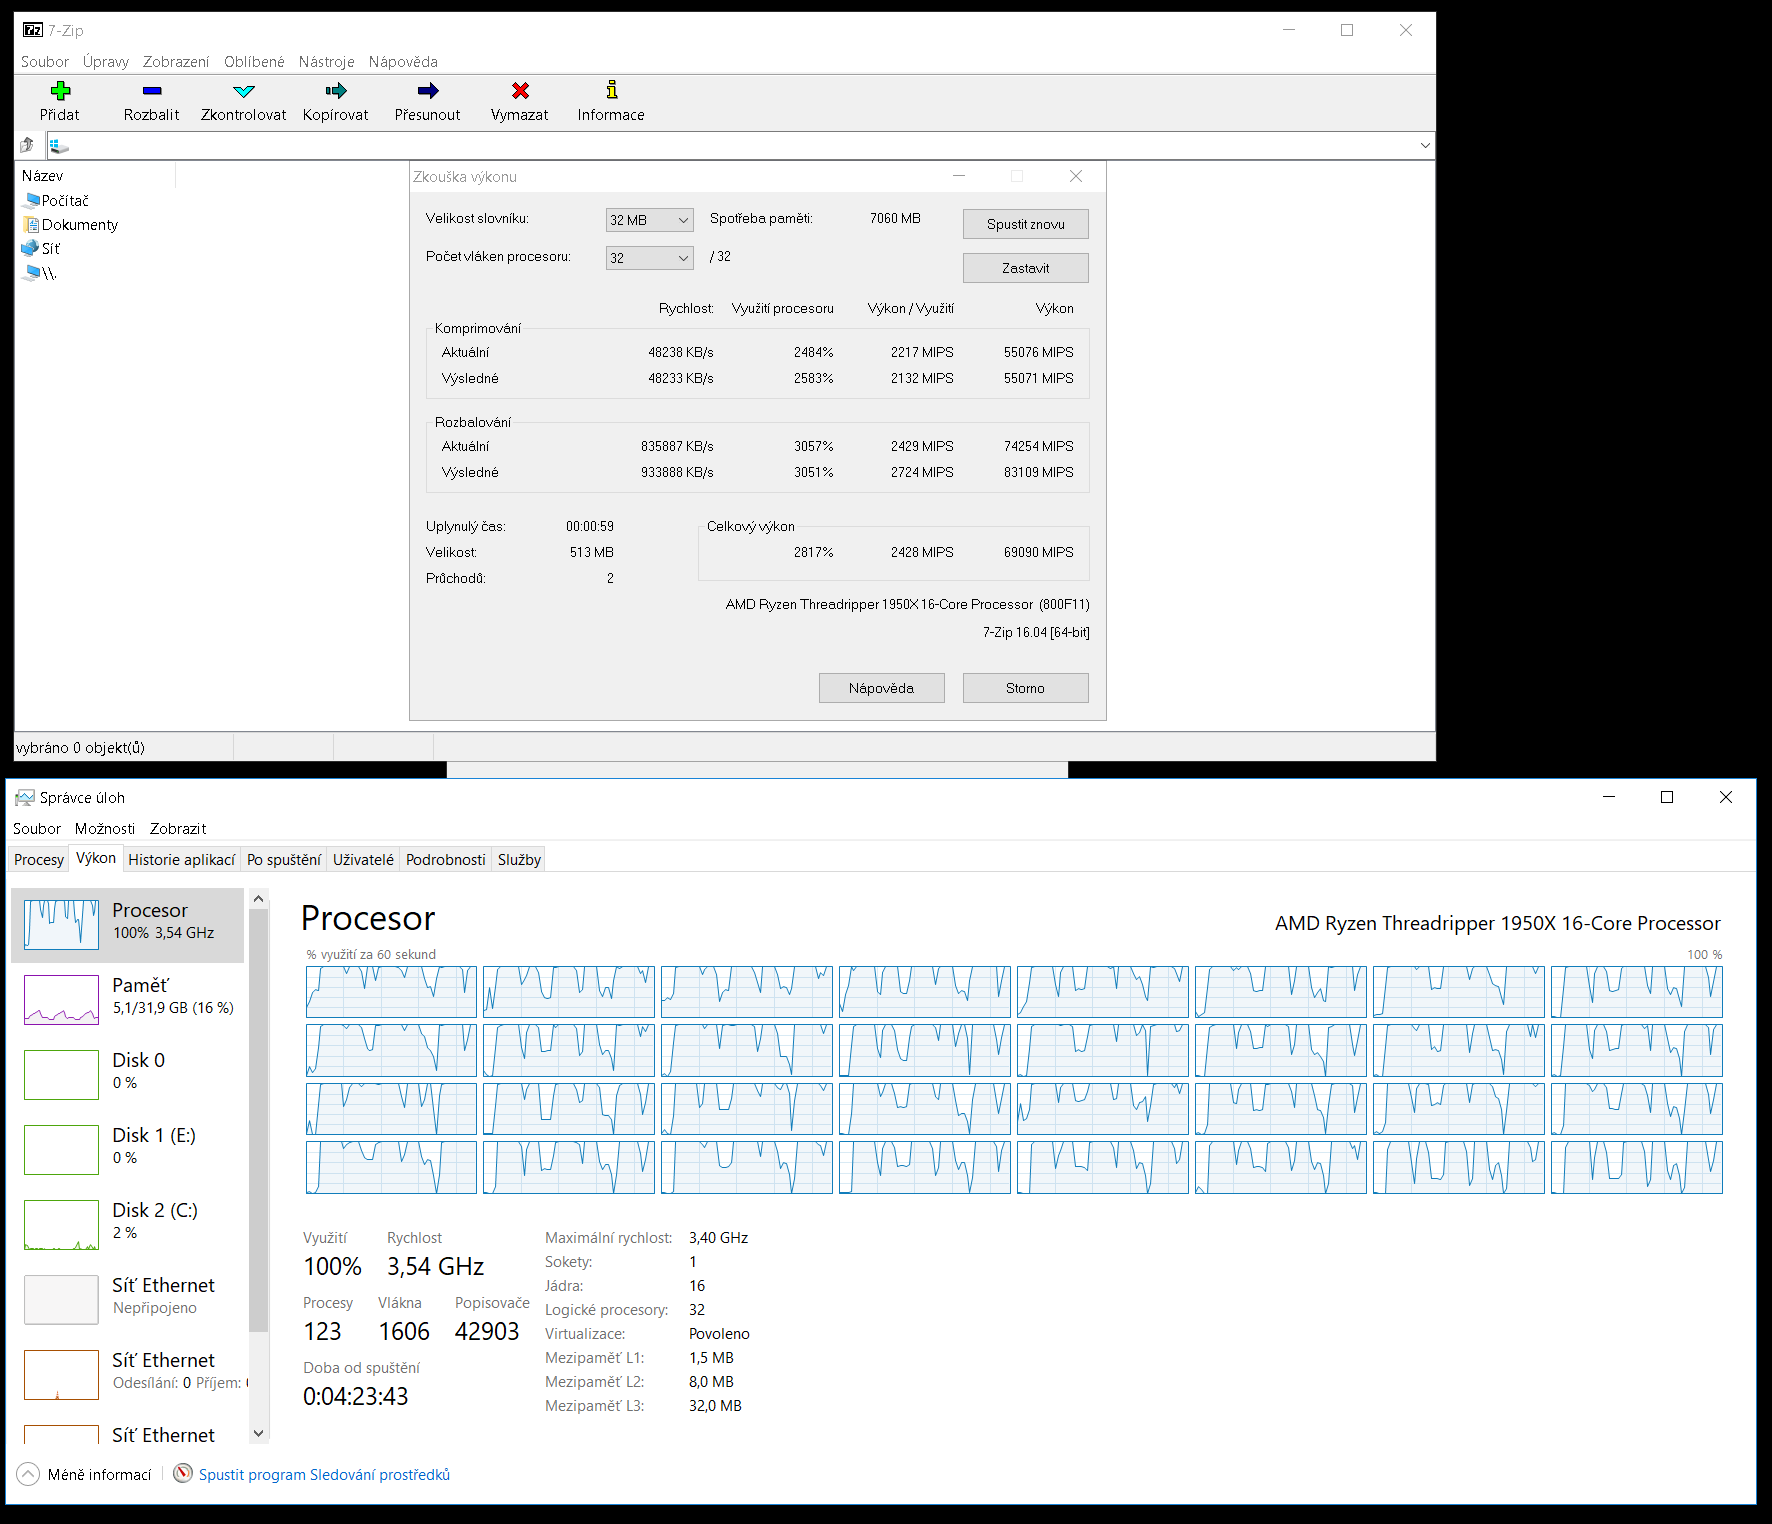Click the Zkontrolovat test icon

click(243, 91)
